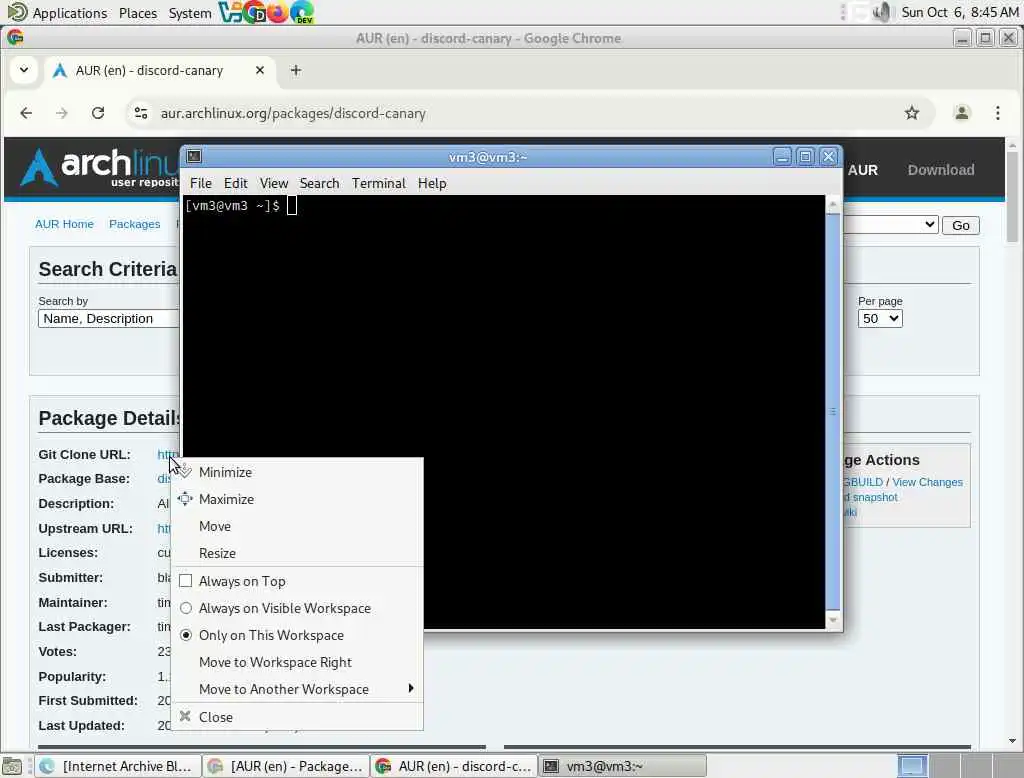Open the View Changes link

point(927,482)
